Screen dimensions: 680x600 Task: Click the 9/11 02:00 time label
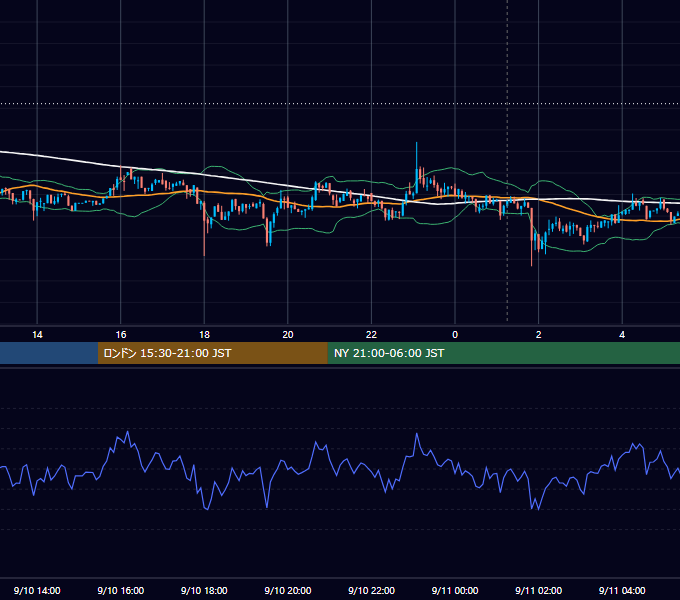click(538, 590)
